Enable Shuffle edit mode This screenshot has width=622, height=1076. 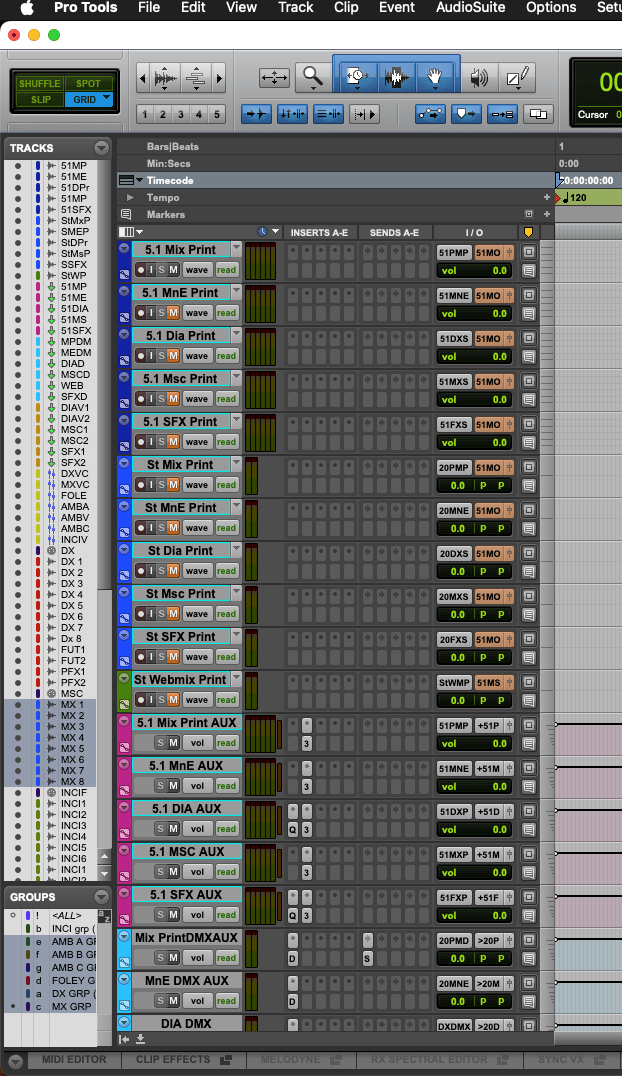click(39, 83)
